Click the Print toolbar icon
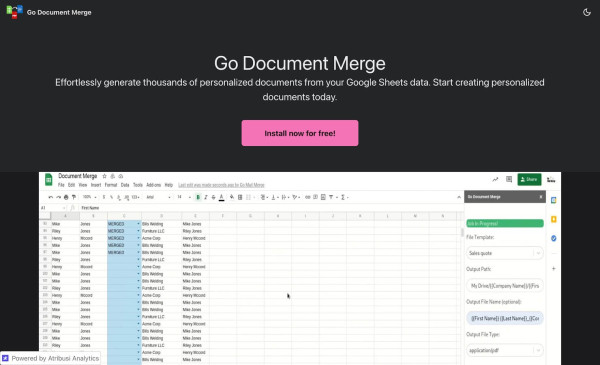The width and height of the screenshot is (600, 365). (x=66, y=197)
